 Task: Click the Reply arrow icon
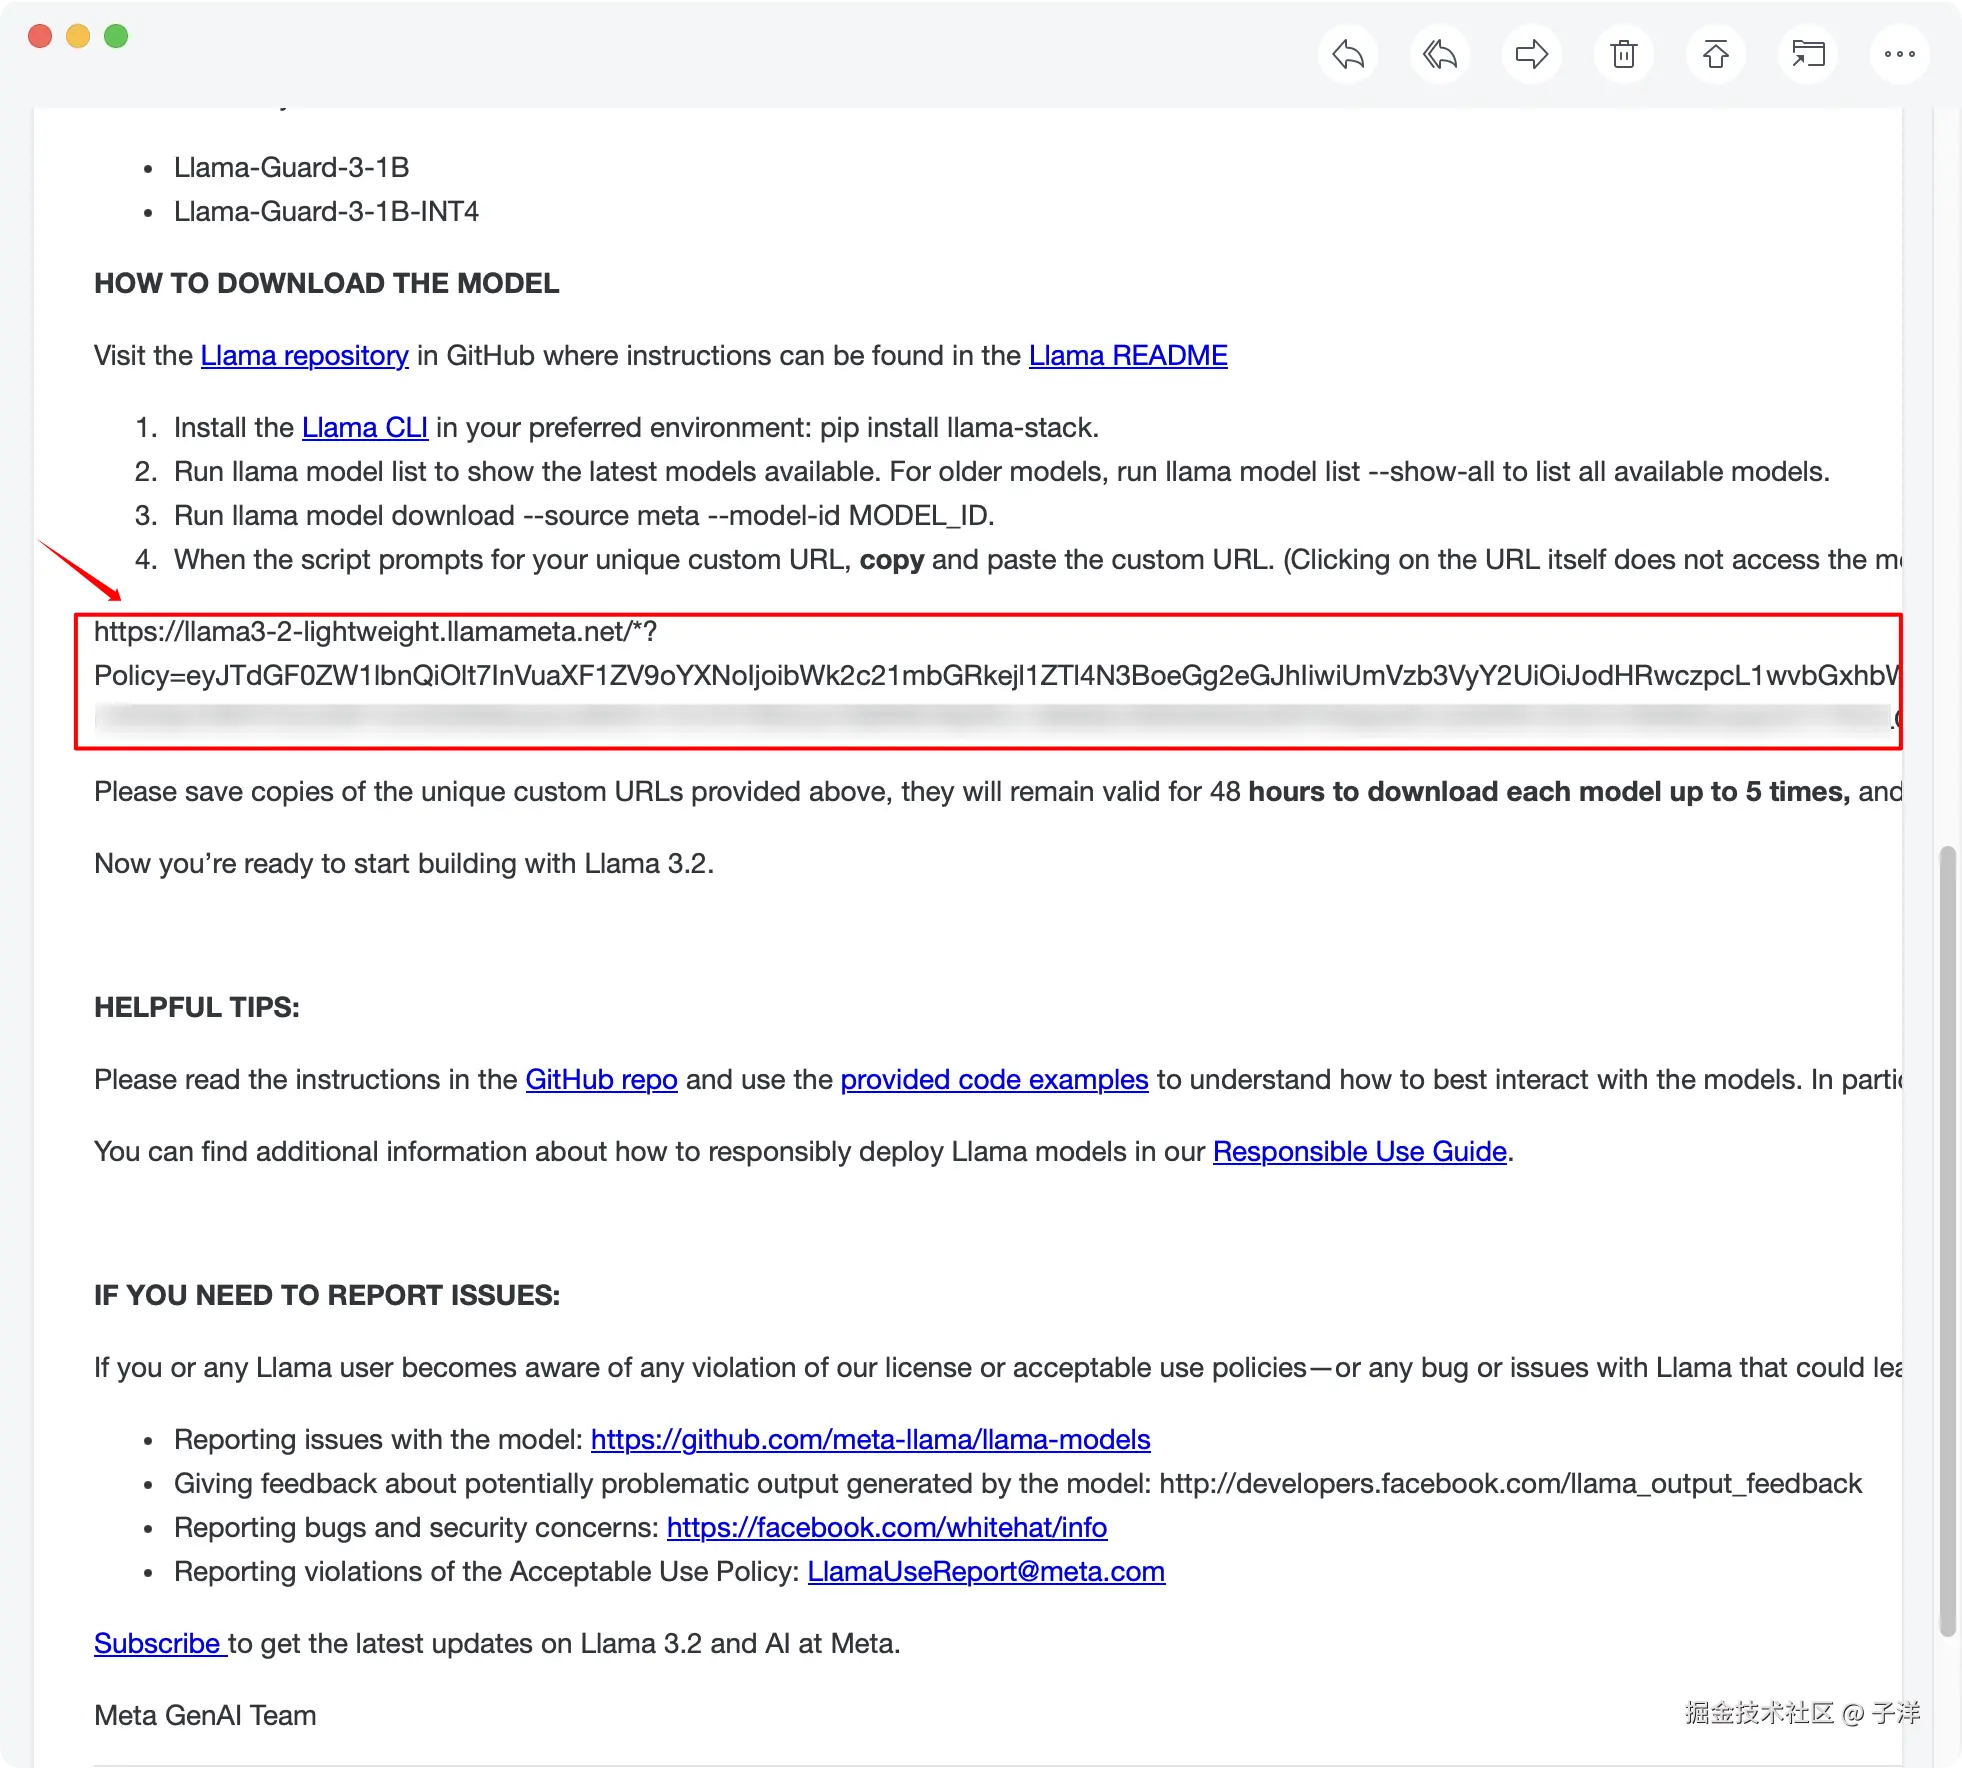coord(1348,54)
